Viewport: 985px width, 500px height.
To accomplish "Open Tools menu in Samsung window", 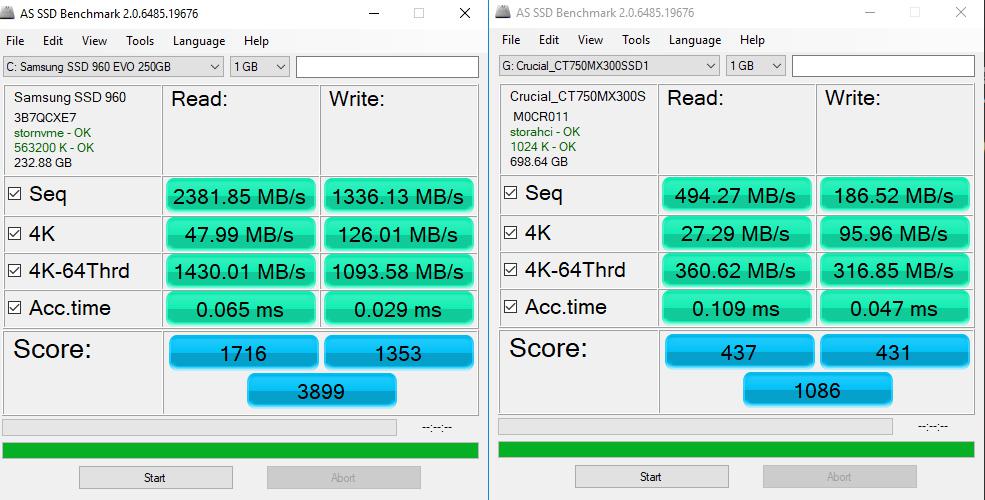I will 139,41.
